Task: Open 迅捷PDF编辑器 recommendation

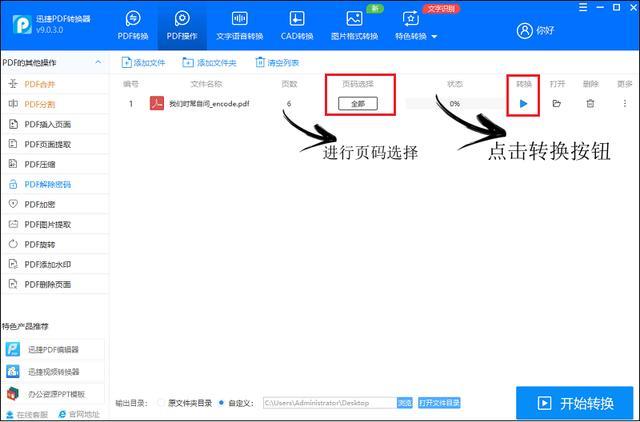Action: (x=53, y=349)
